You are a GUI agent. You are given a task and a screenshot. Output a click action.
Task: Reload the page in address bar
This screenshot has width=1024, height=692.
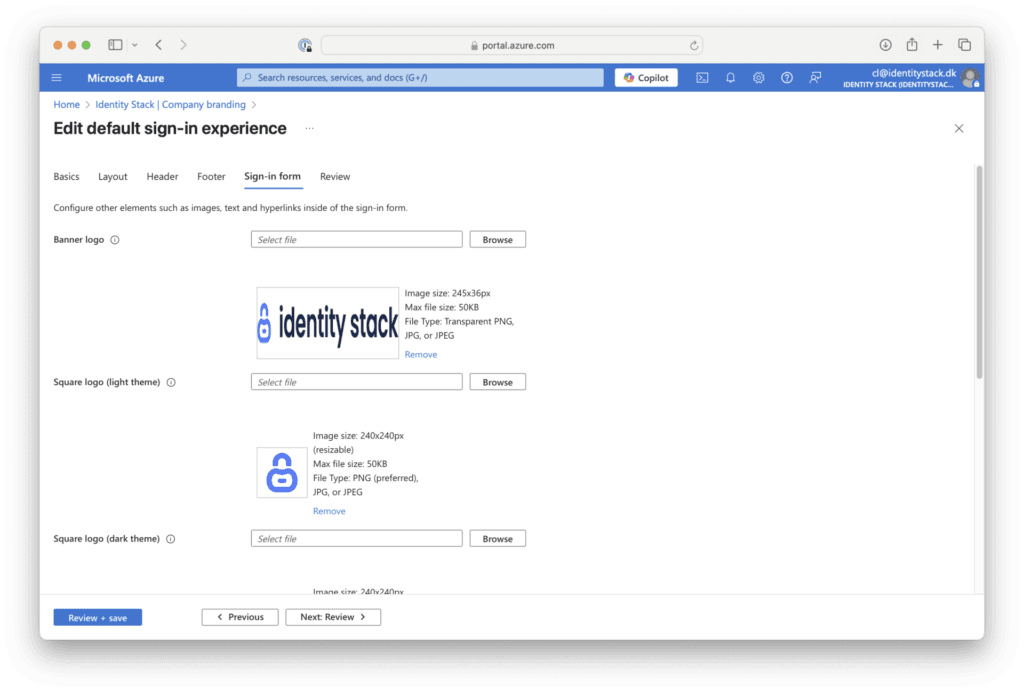pos(694,45)
